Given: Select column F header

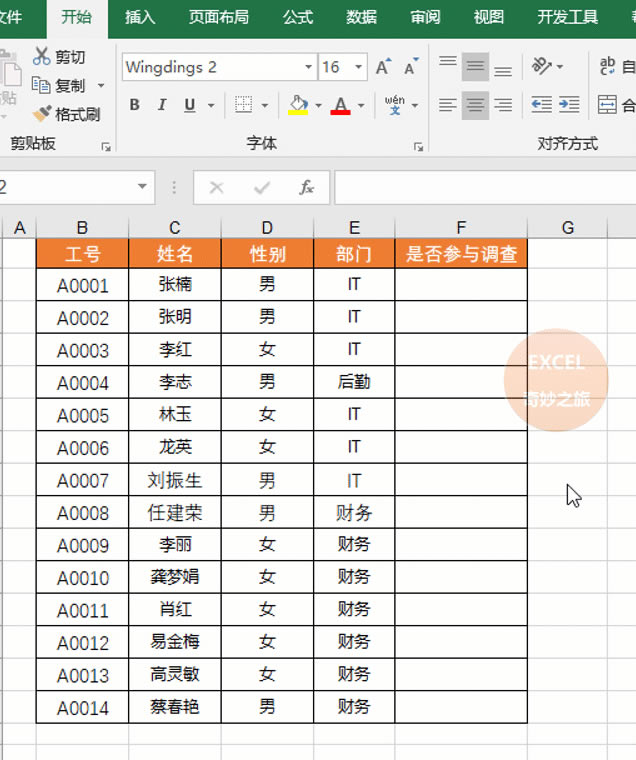Looking at the screenshot, I should pyautogui.click(x=461, y=227).
